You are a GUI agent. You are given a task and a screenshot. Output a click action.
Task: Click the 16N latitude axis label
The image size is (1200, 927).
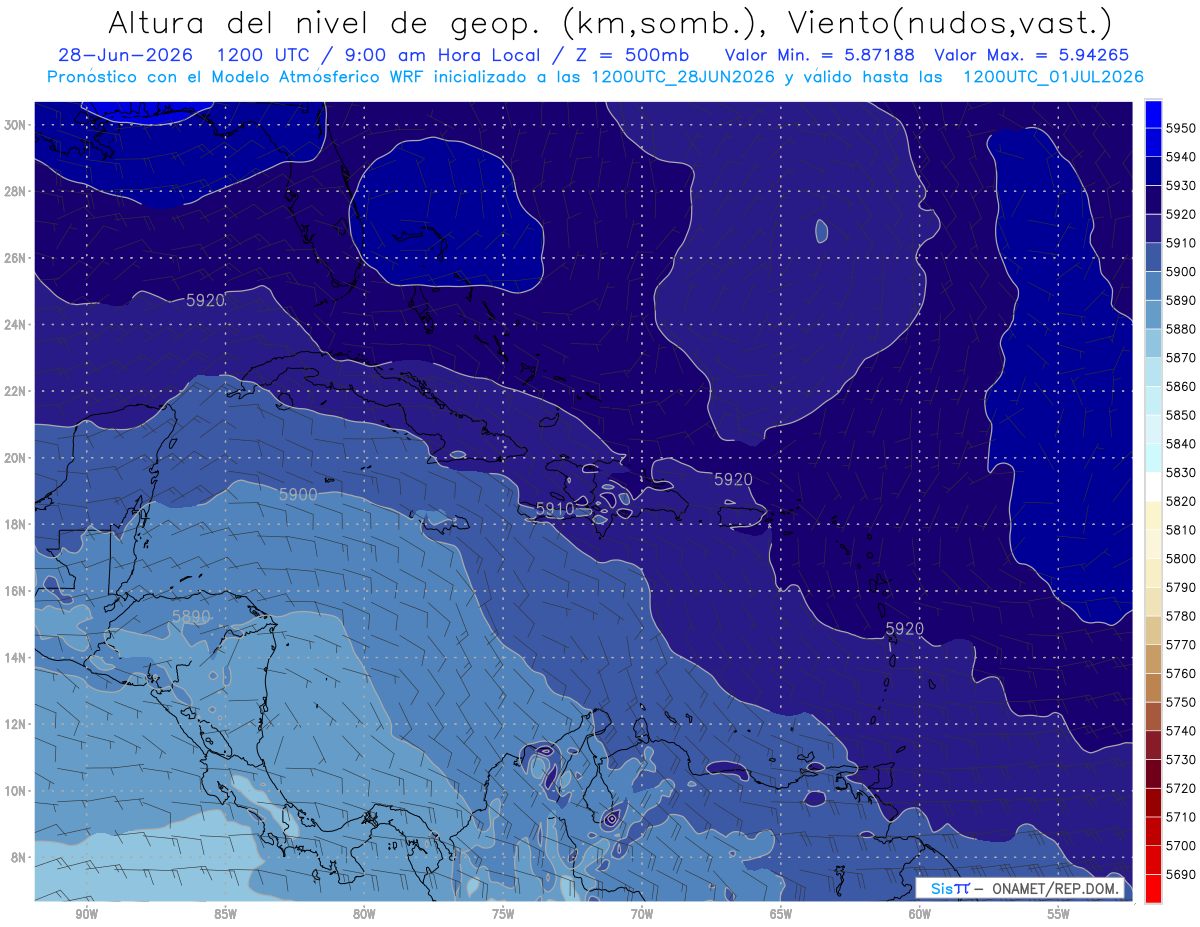pyautogui.click(x=15, y=591)
